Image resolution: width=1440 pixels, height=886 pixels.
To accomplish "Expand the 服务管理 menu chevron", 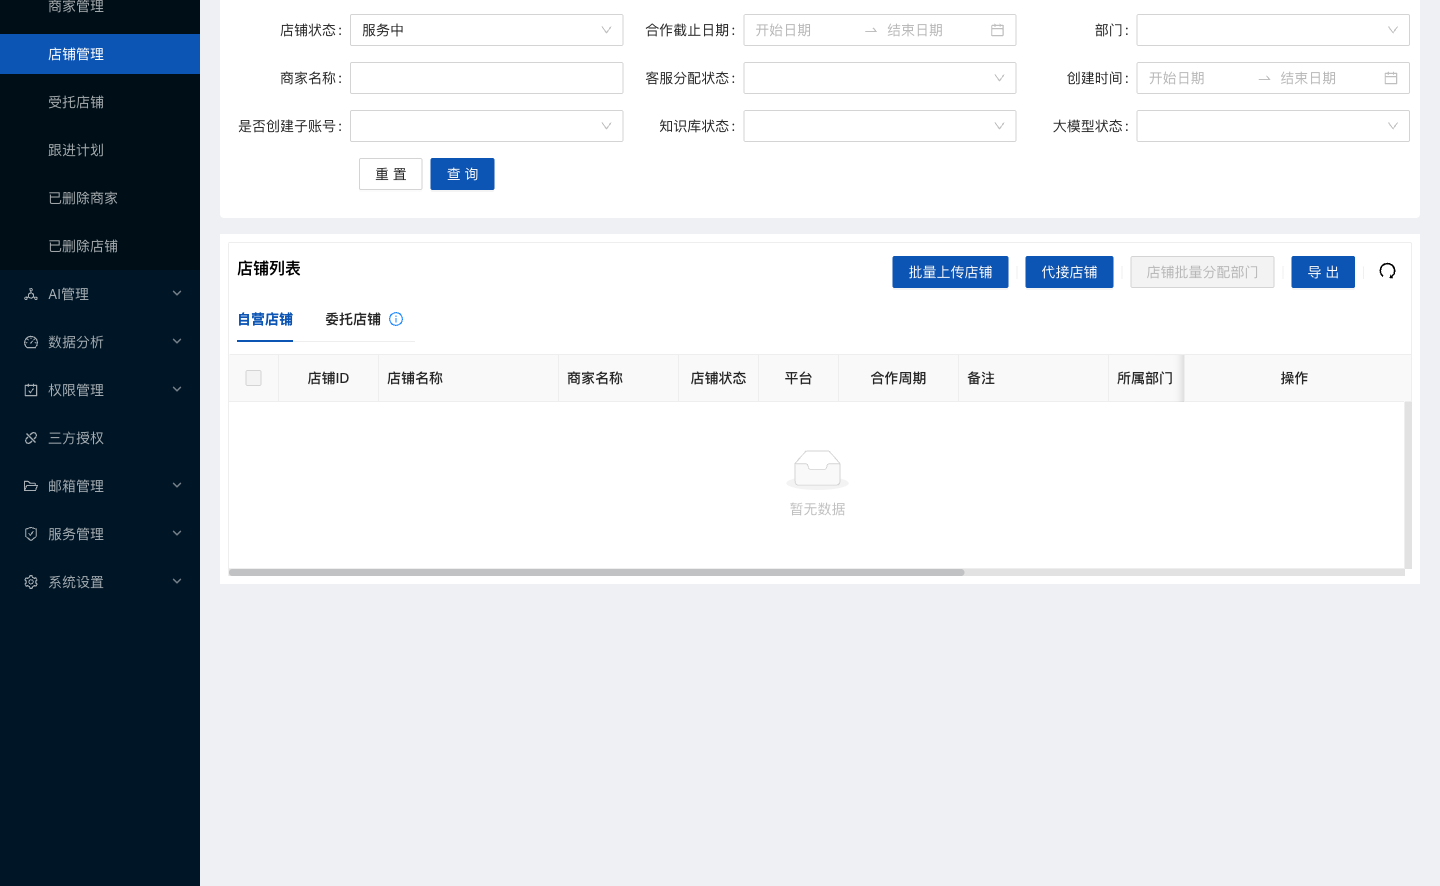I will pos(177,533).
